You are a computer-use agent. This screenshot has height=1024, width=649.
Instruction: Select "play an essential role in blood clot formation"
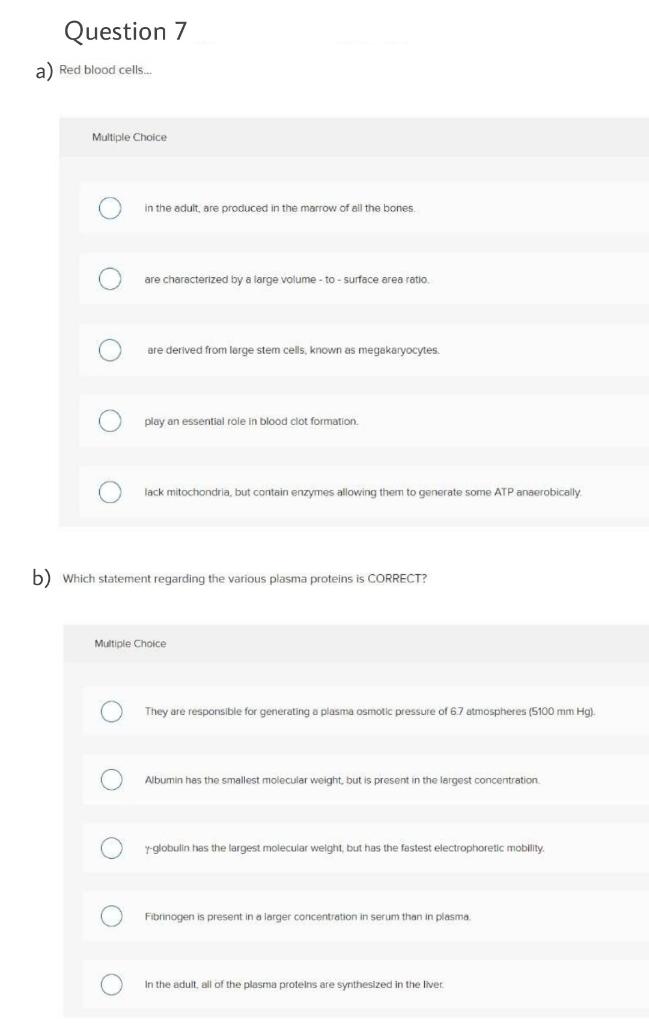point(108,422)
